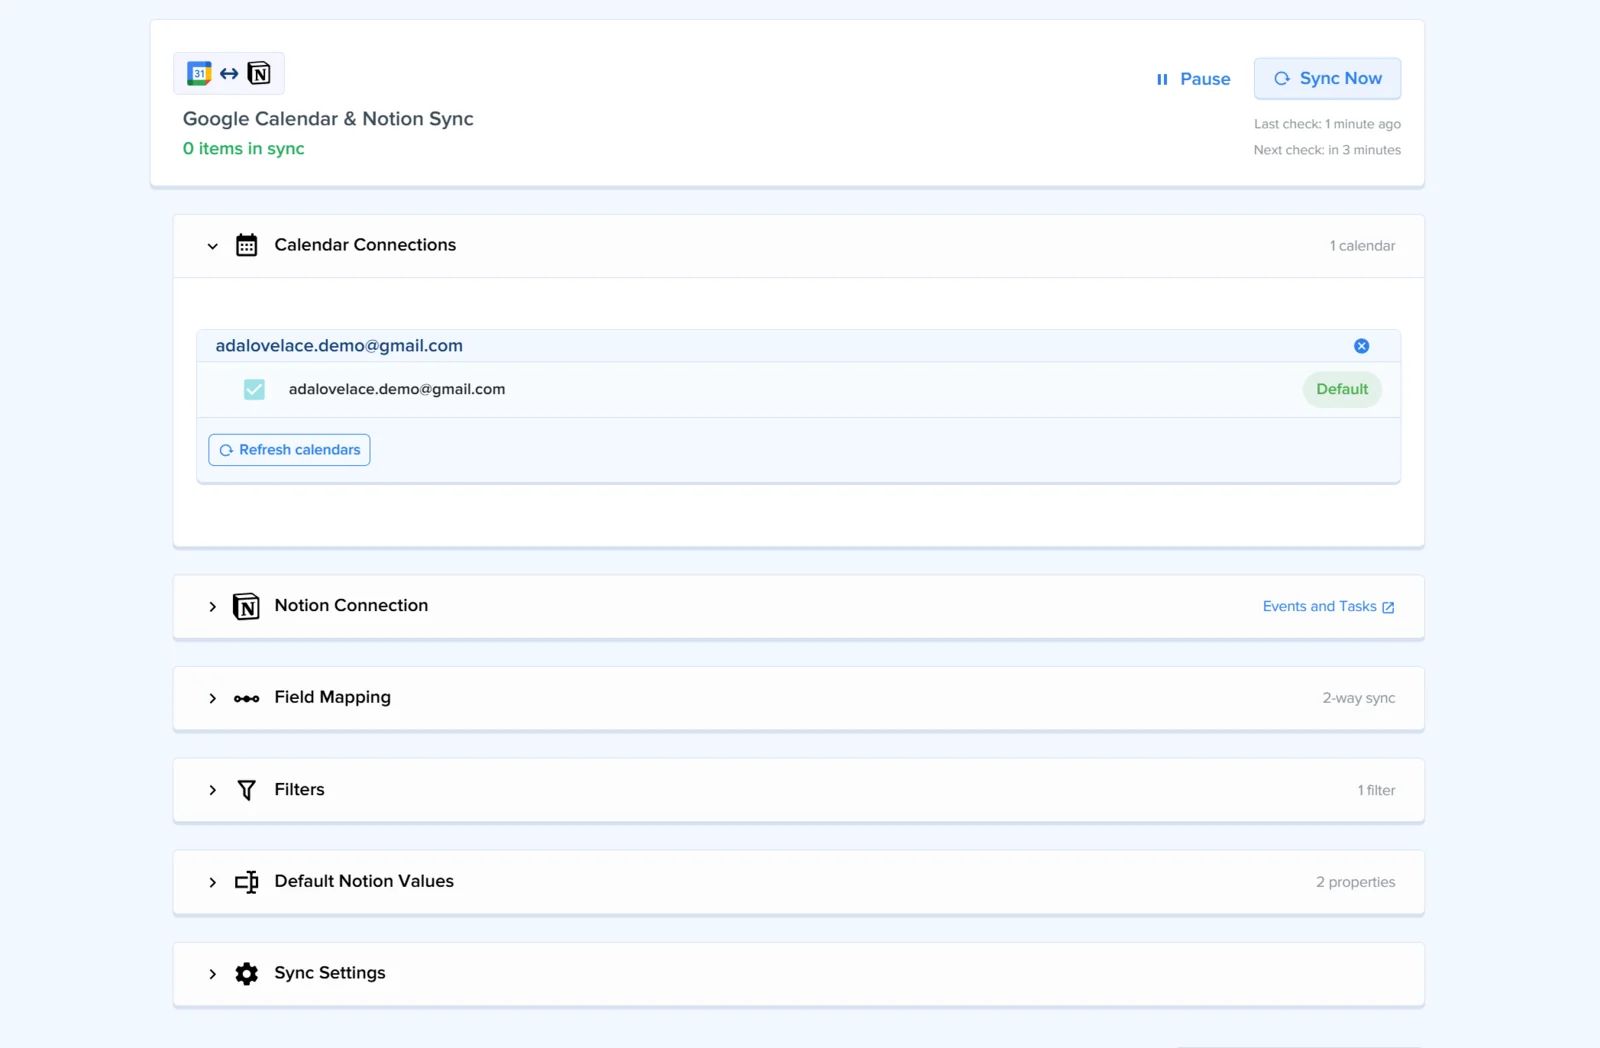Click the calendar icon beside Calendar Connections
The image size is (1600, 1048).
247,245
